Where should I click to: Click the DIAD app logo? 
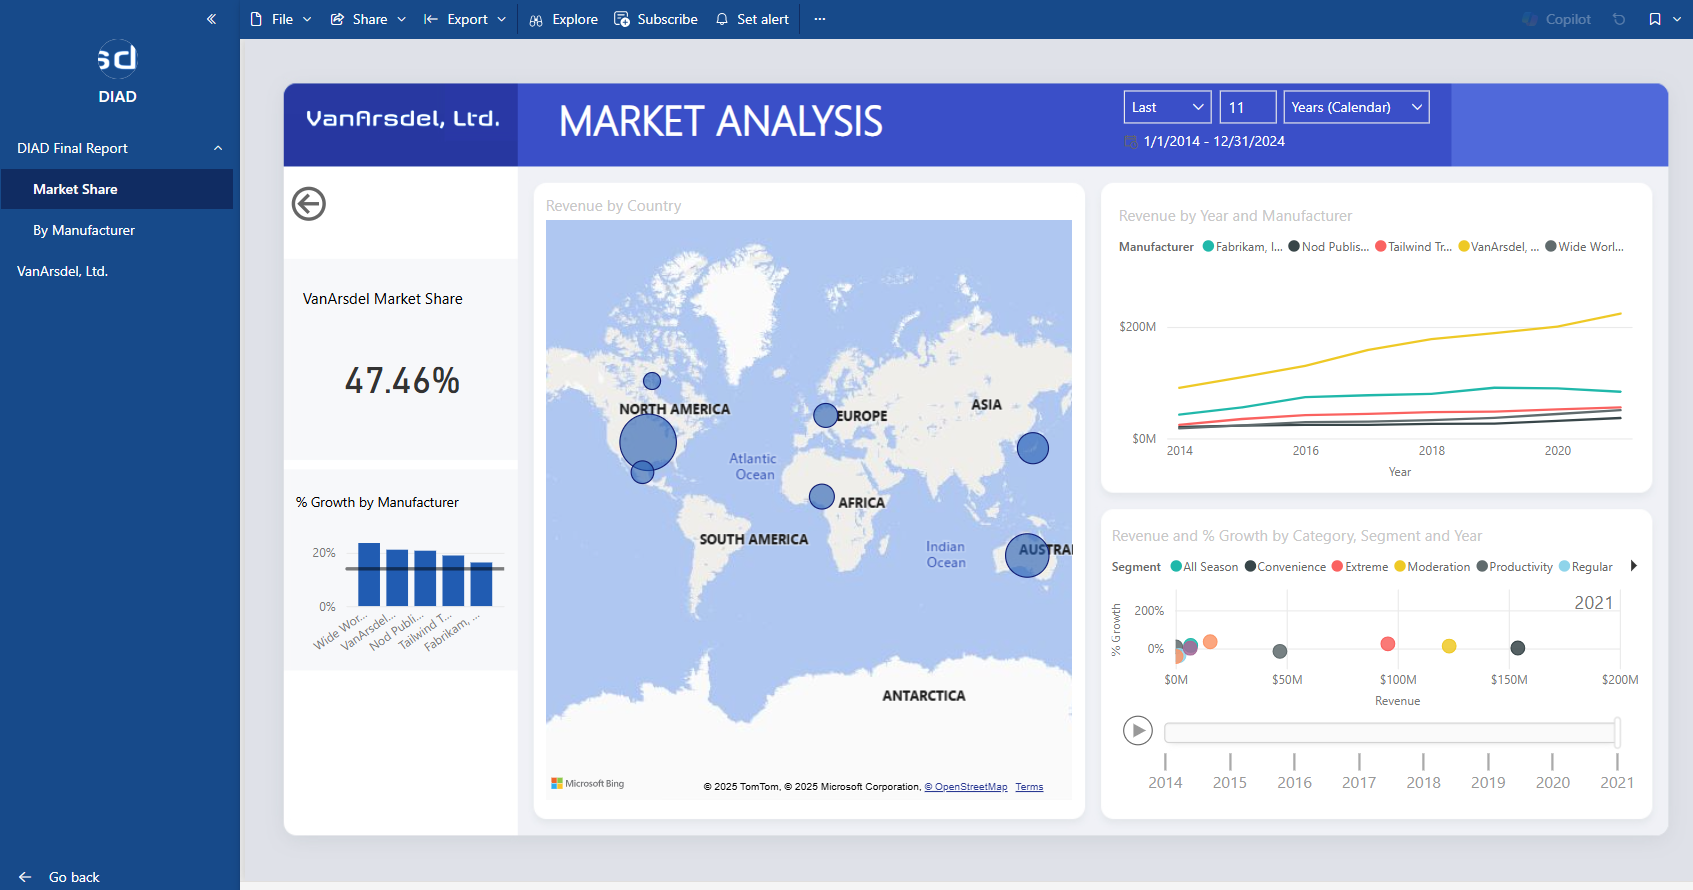117,59
